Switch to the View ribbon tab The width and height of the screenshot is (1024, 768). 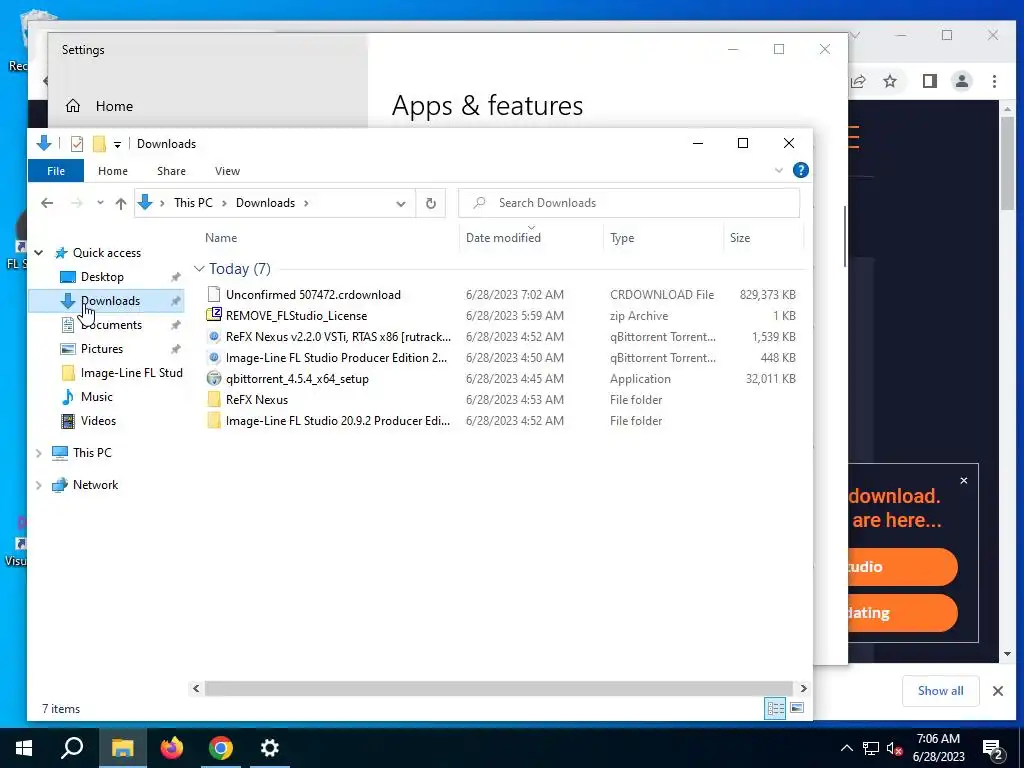[227, 171]
